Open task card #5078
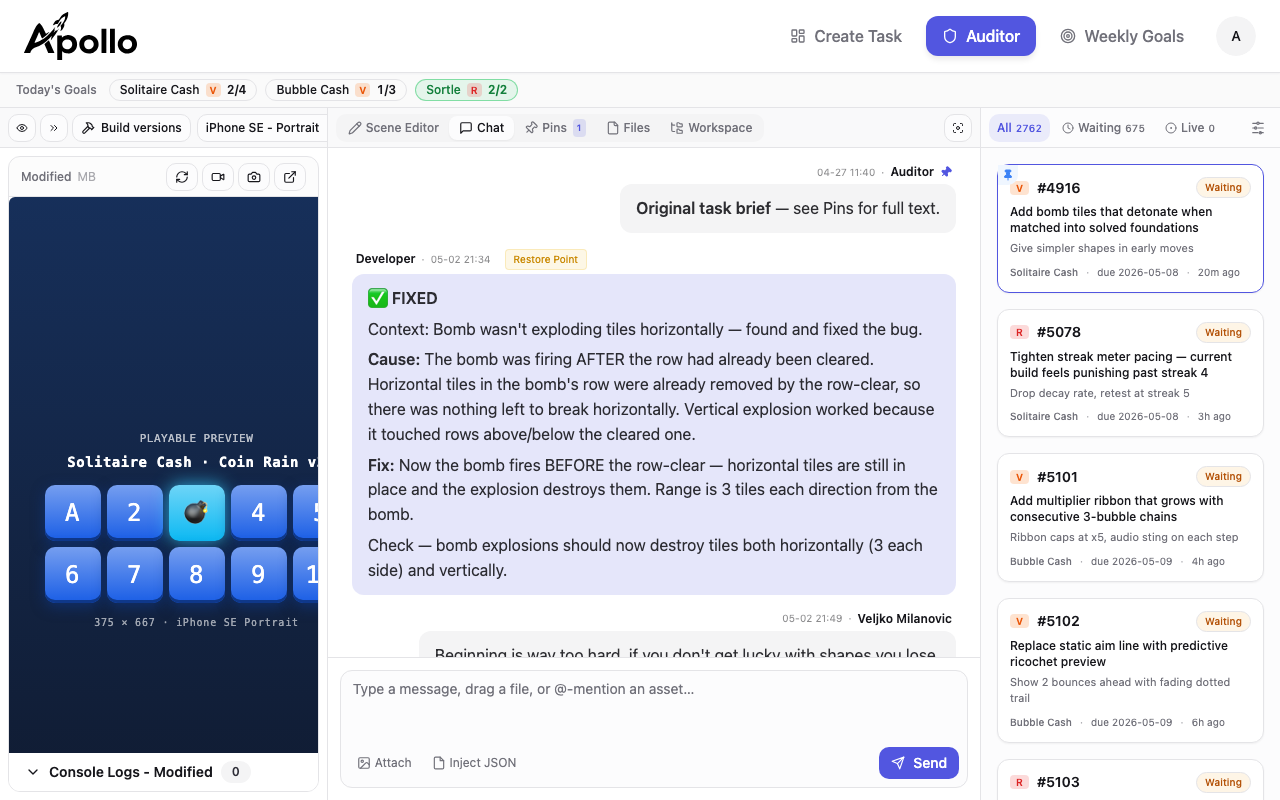 pos(1130,373)
